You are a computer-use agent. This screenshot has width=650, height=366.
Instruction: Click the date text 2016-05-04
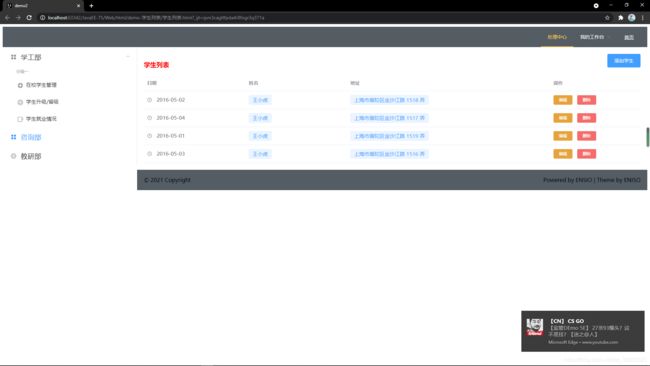[171, 118]
